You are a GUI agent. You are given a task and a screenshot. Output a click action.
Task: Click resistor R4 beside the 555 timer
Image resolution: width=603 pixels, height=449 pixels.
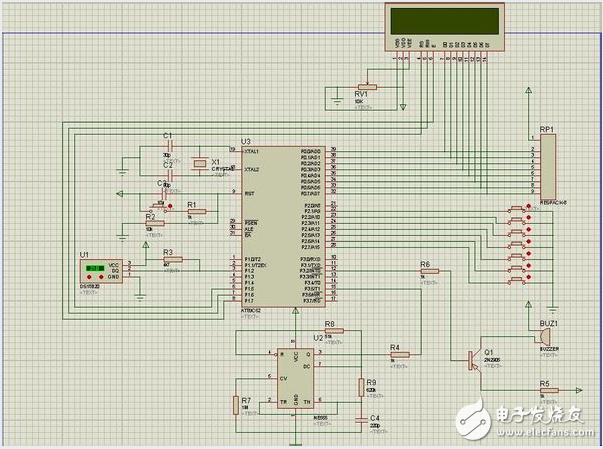[398, 356]
